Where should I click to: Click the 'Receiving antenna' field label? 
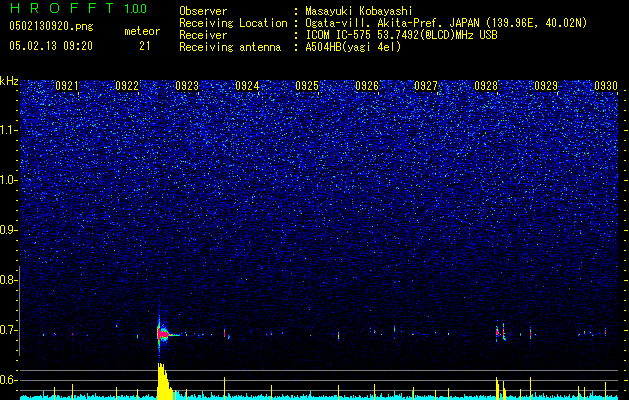(x=230, y=47)
